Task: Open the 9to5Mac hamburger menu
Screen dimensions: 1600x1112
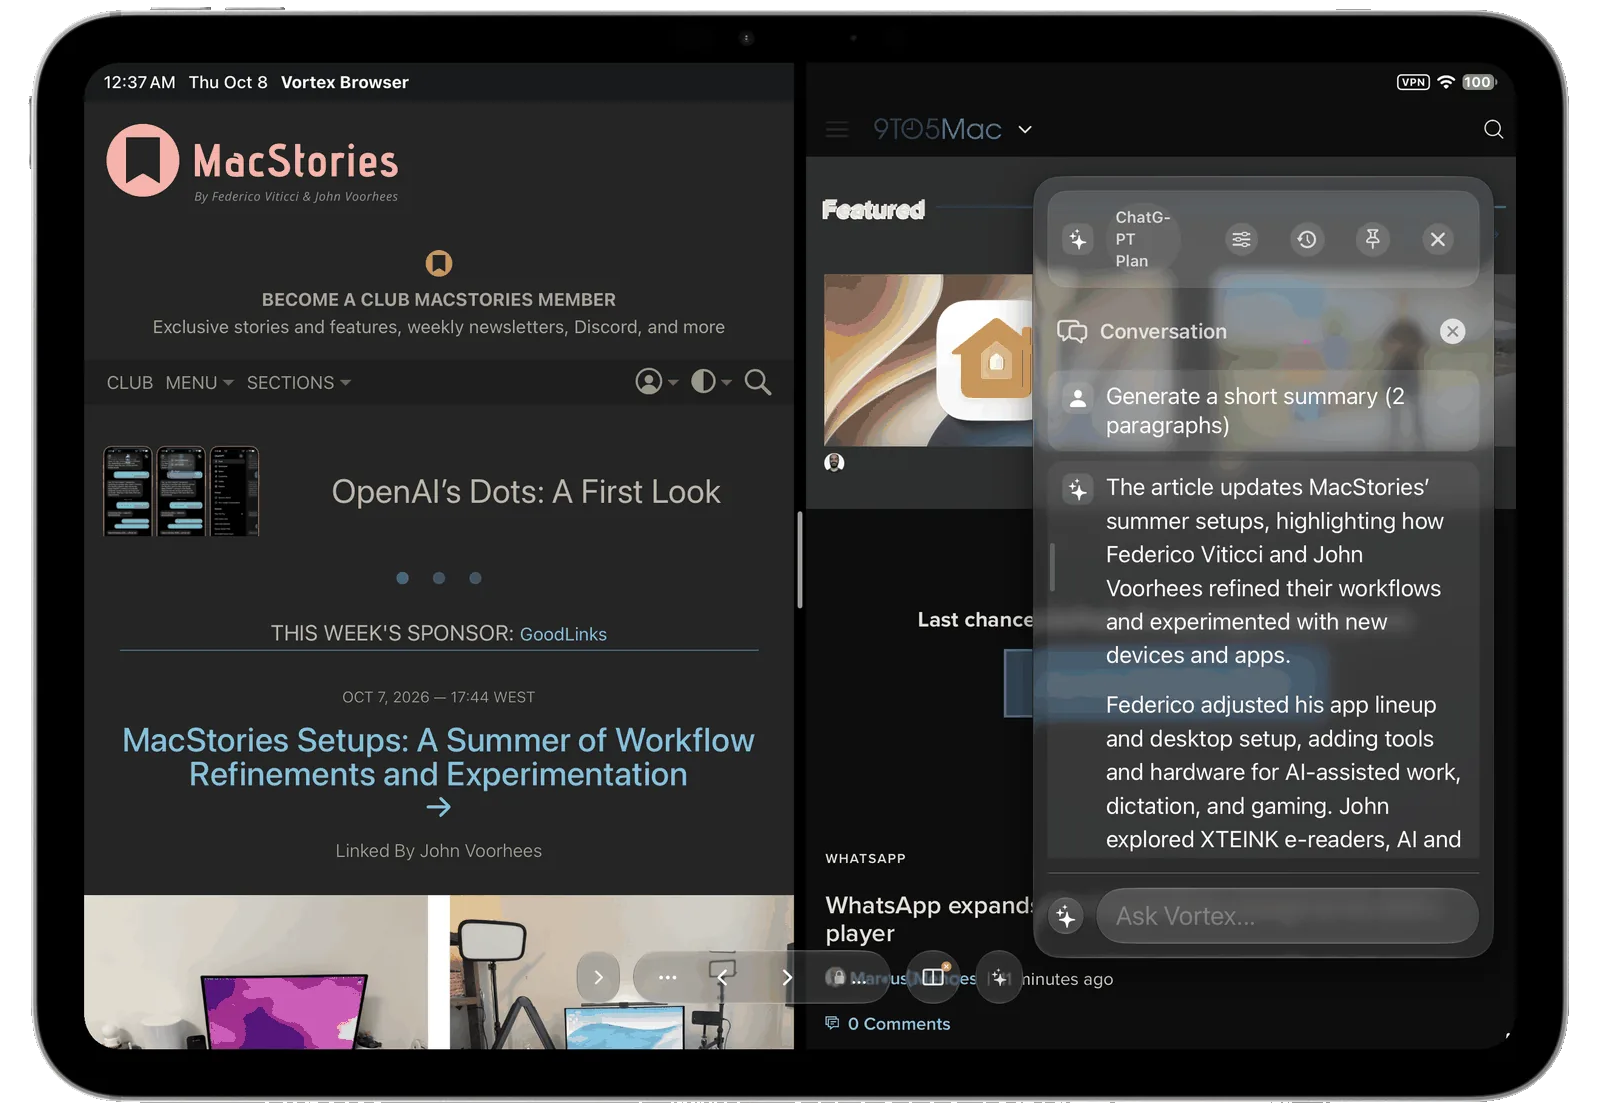Action: [x=837, y=129]
